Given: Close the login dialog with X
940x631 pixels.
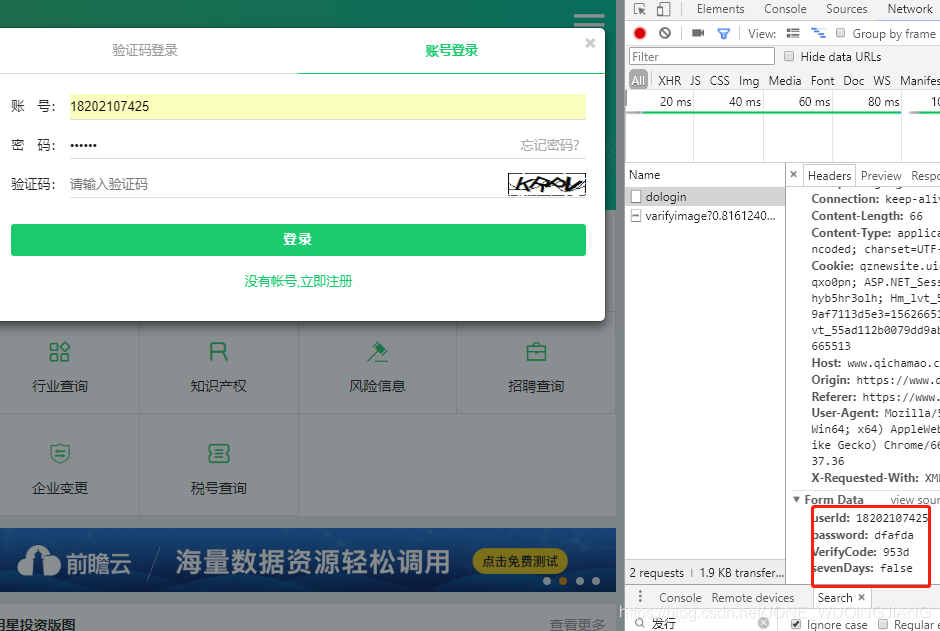Looking at the screenshot, I should click(x=590, y=43).
